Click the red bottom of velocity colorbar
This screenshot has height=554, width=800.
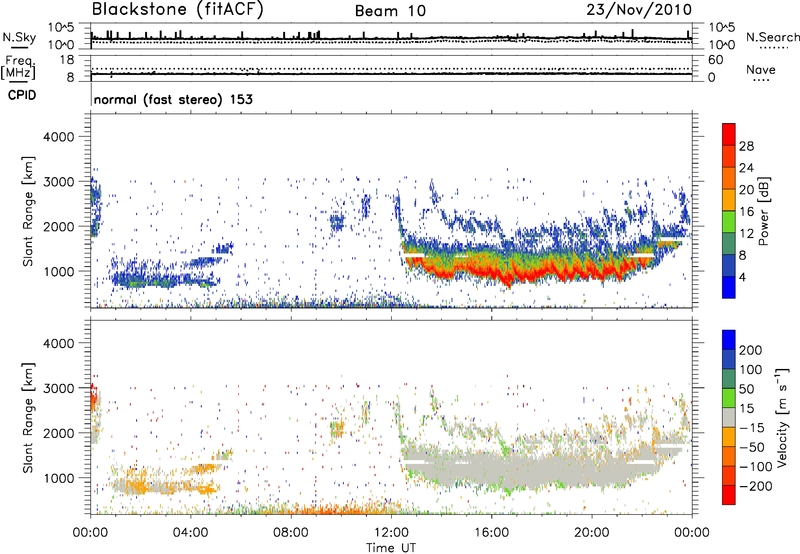coord(729,495)
